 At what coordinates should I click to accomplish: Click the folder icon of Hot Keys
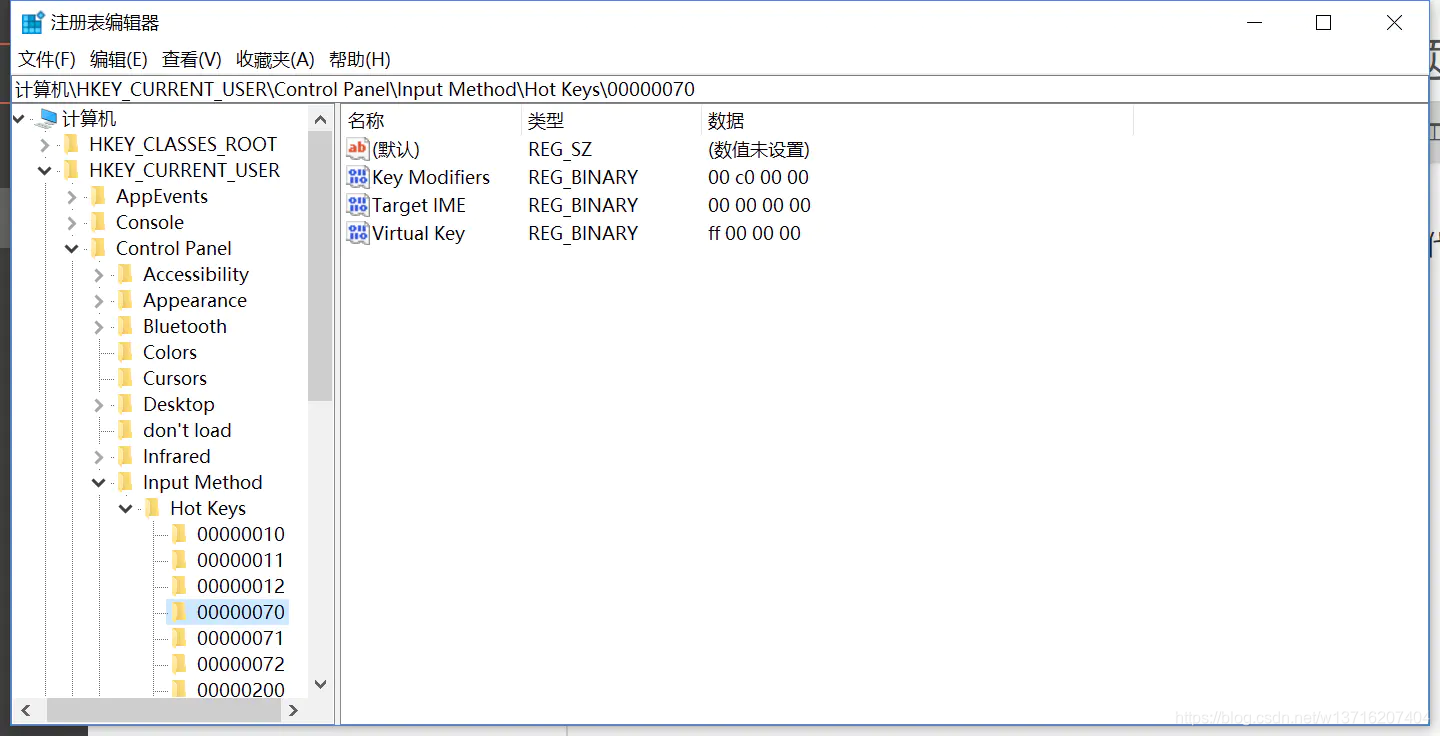click(152, 508)
